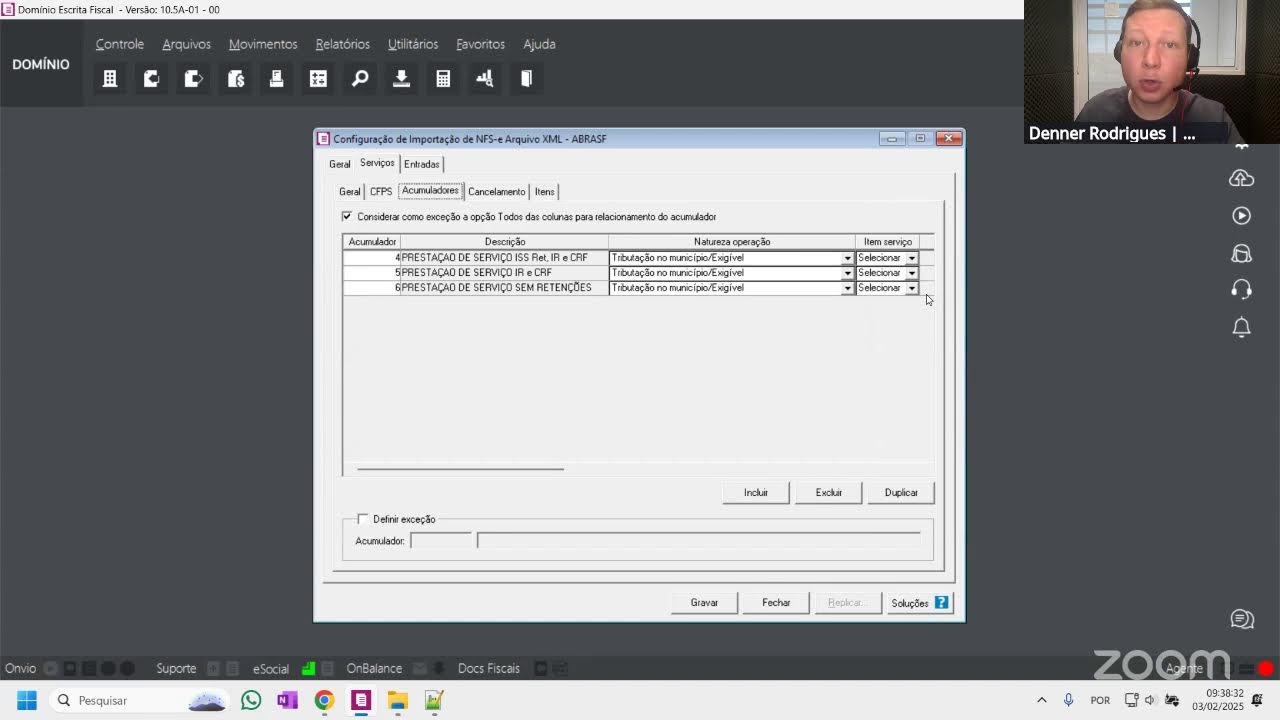Open Google Chrome from the taskbar
The height and width of the screenshot is (720, 1280).
coord(324,700)
